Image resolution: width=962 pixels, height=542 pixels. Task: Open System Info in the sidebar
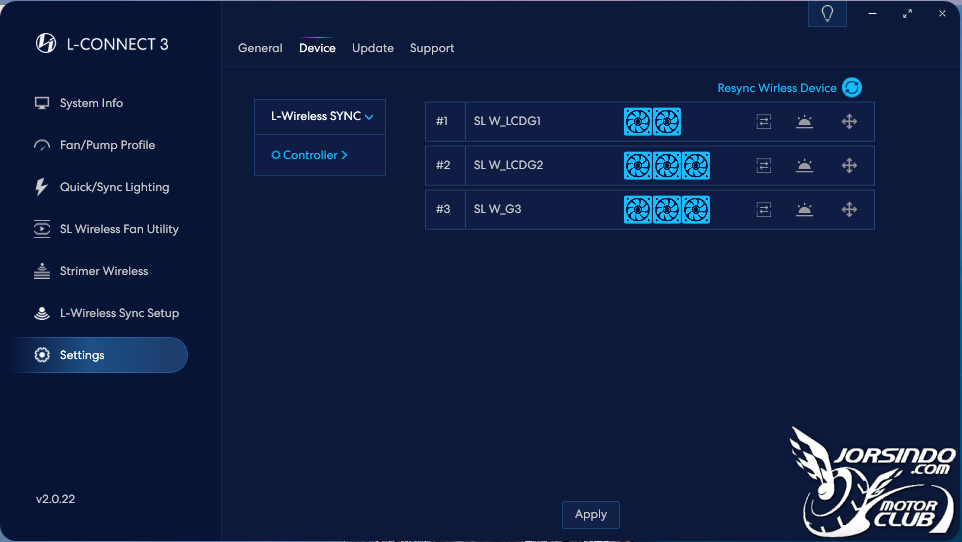pyautogui.click(x=91, y=103)
